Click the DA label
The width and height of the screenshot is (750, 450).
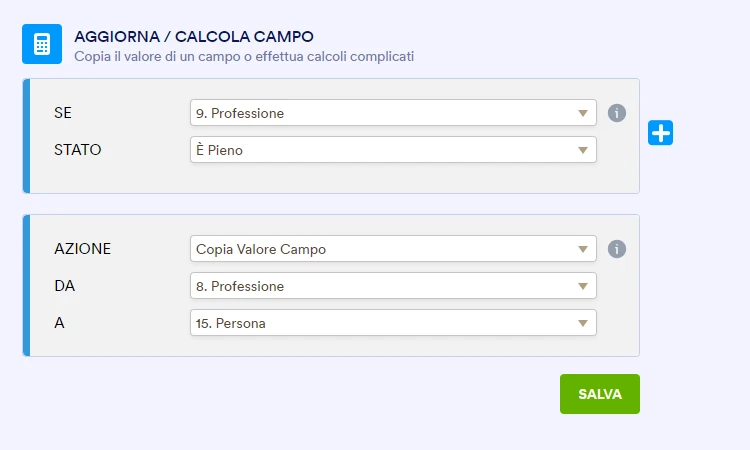tap(65, 286)
